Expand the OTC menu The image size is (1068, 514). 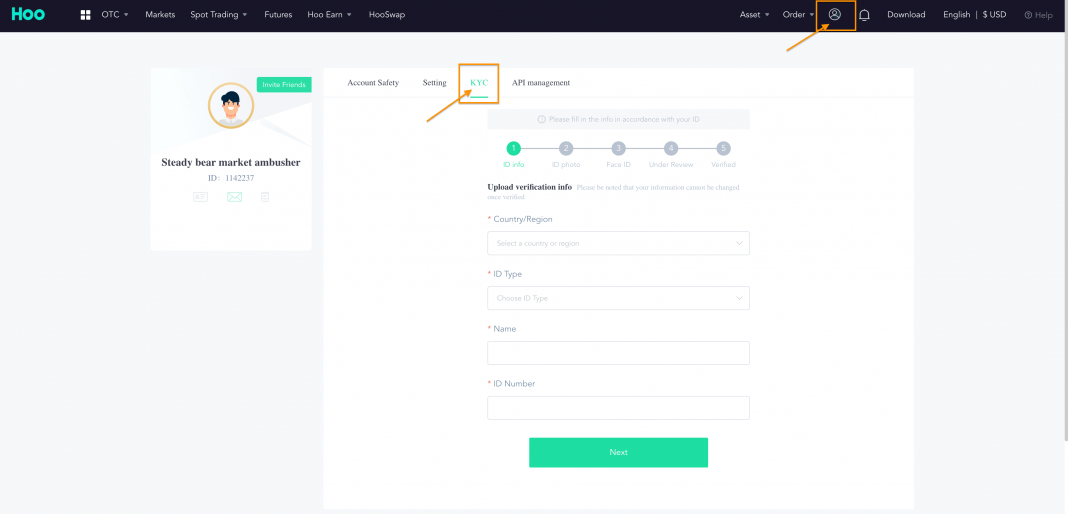(114, 14)
